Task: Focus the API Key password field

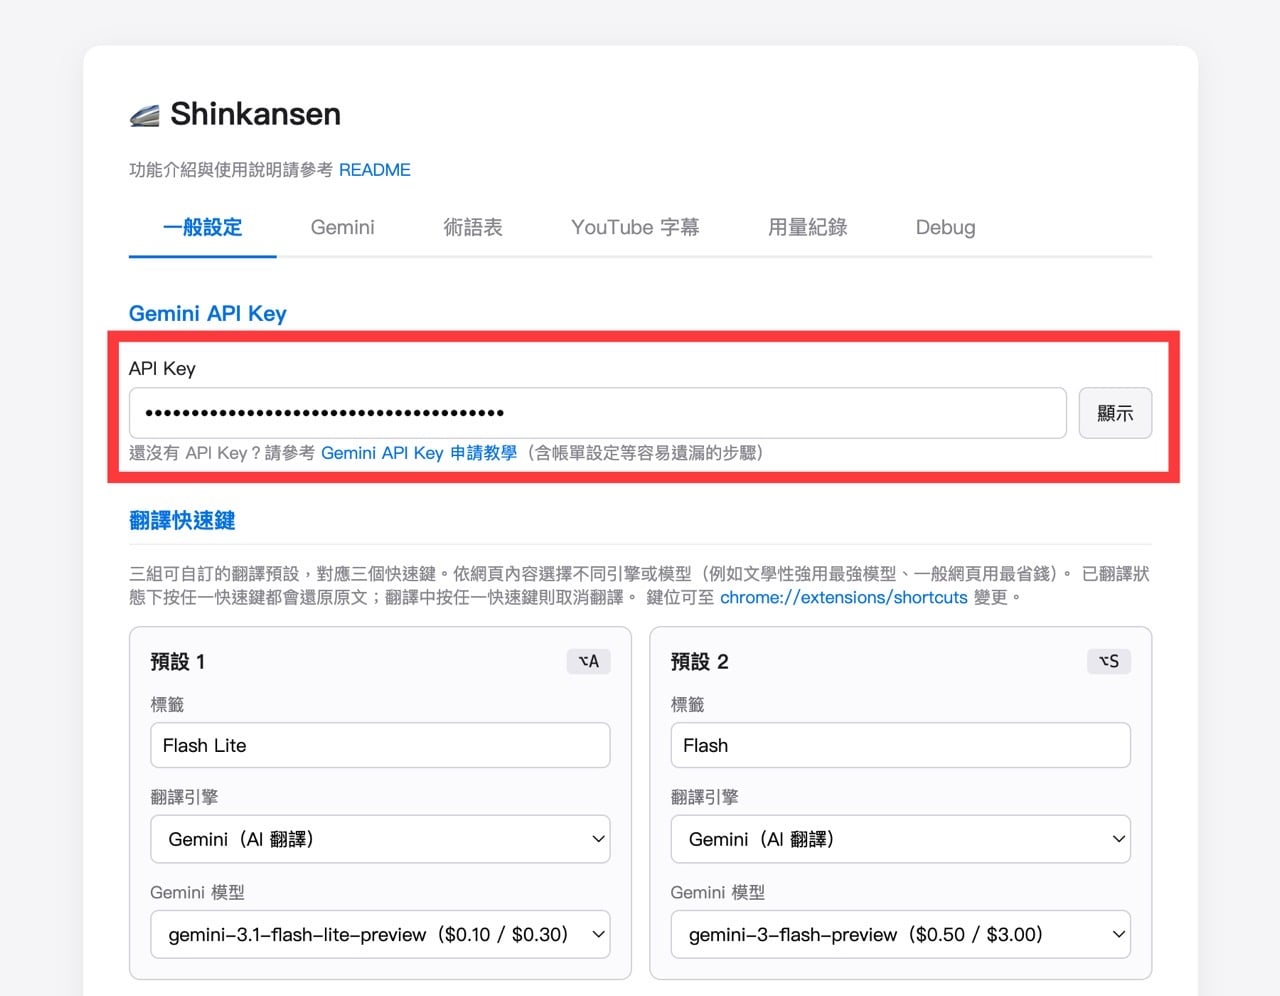Action: pyautogui.click(x=597, y=413)
